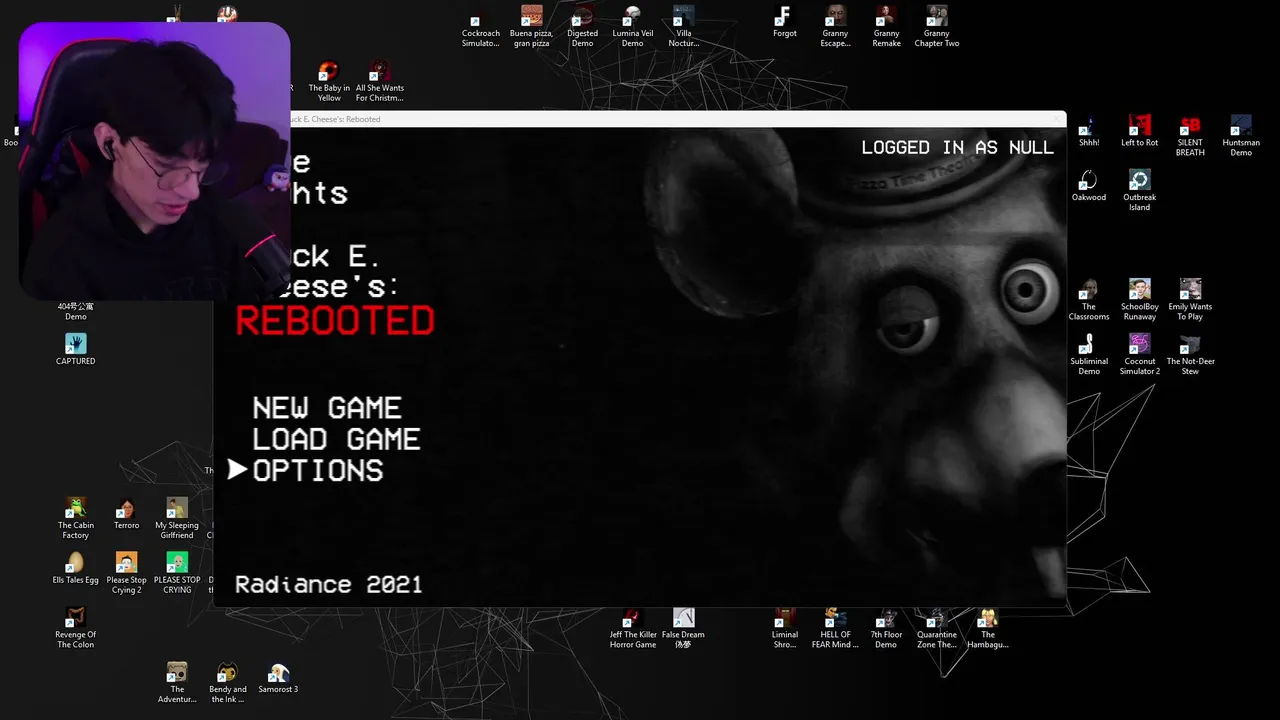Launch the Terroro desktop shortcut

click(x=126, y=514)
